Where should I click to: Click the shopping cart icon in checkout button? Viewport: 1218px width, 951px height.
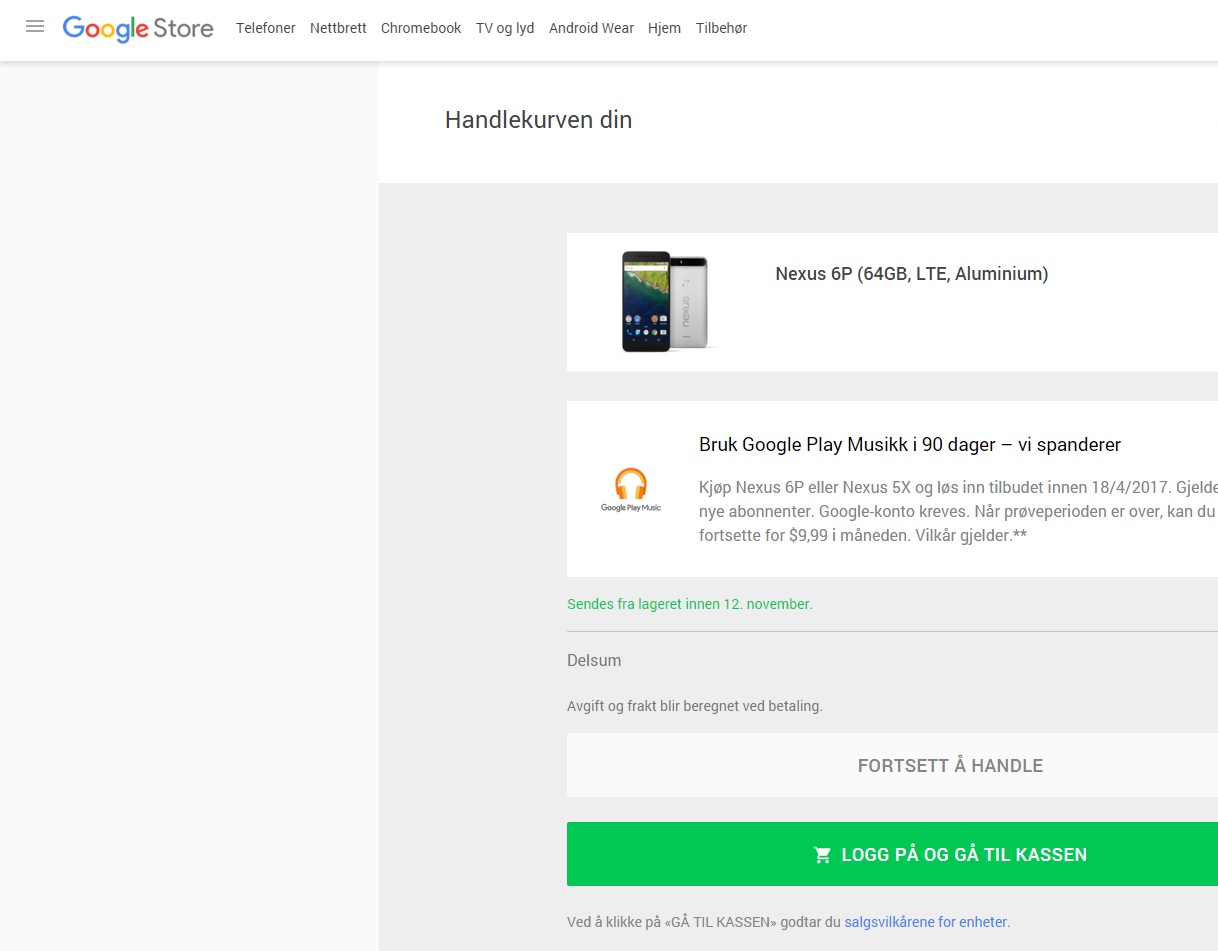pos(823,855)
